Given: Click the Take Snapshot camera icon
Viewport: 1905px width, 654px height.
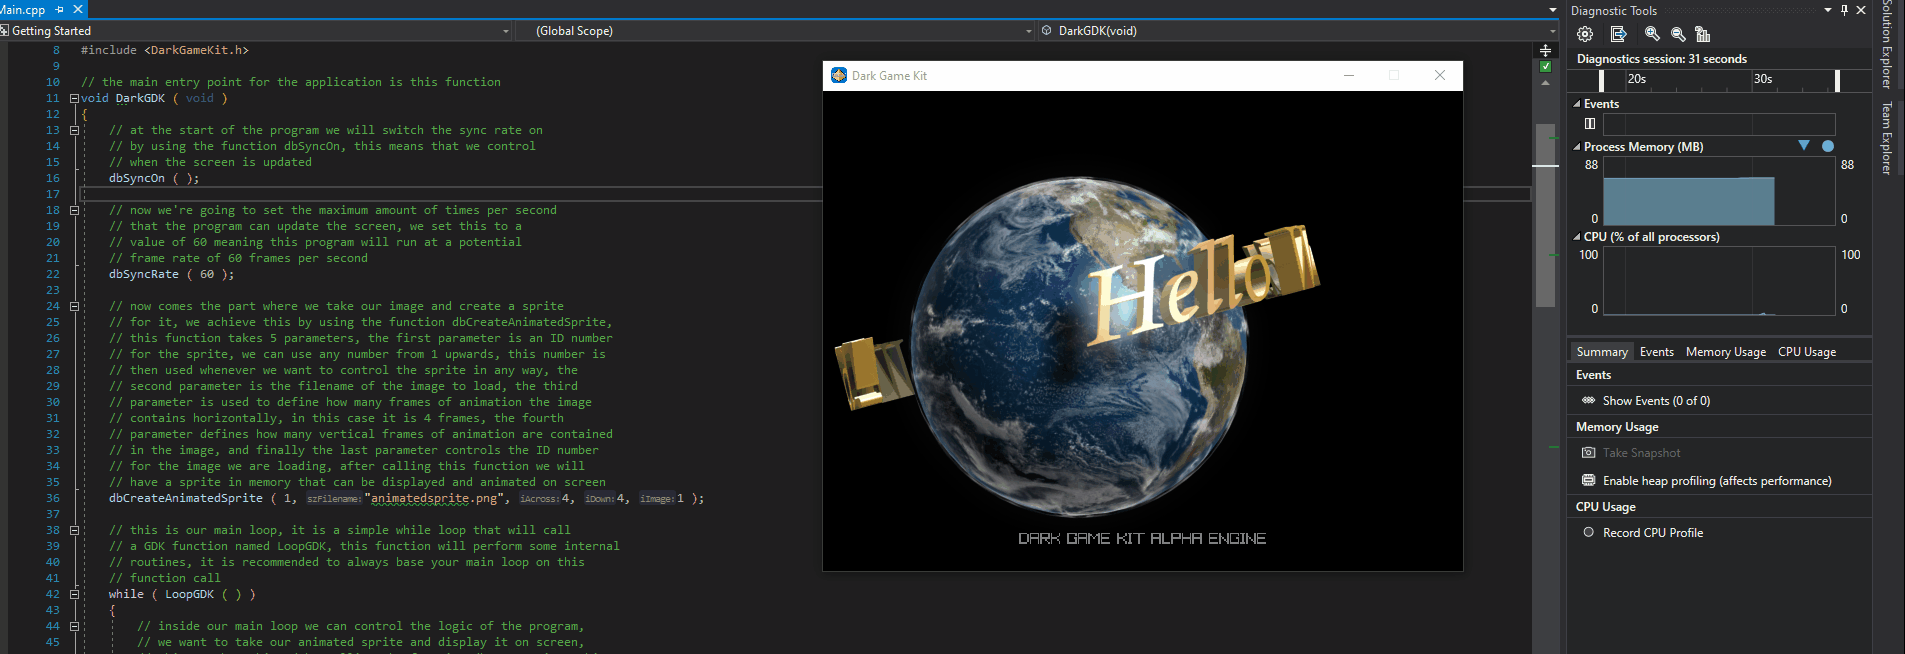Looking at the screenshot, I should point(1589,453).
